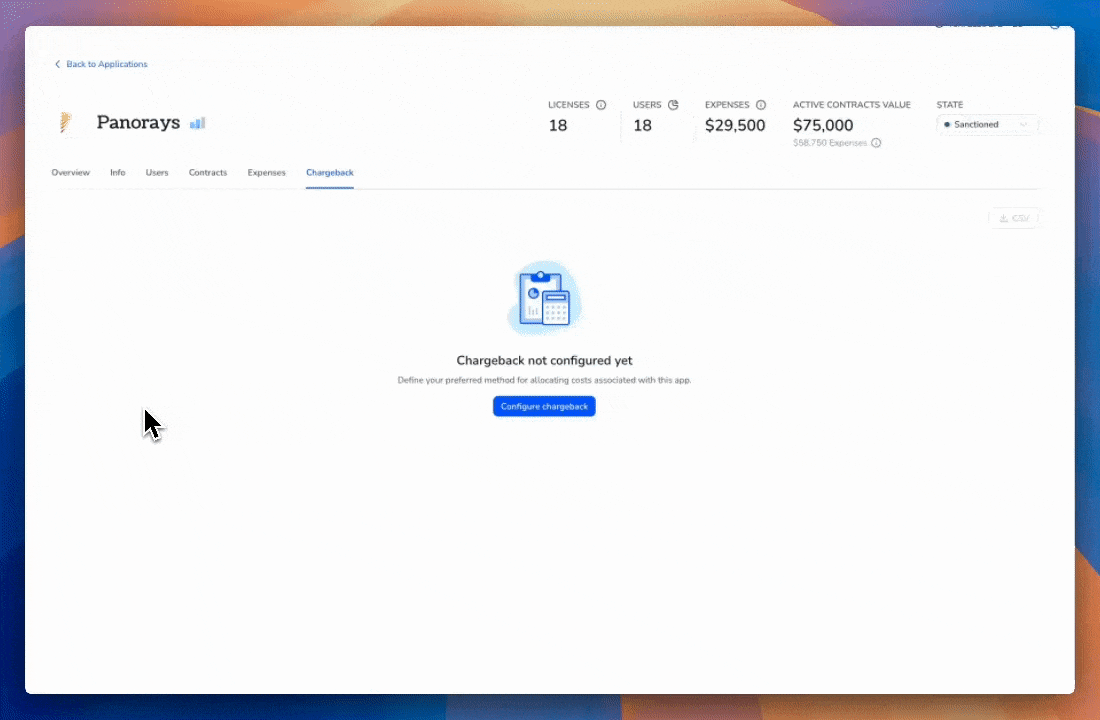The width and height of the screenshot is (1100, 720).
Task: Click the back chevron arrow icon
Action: [x=58, y=64]
